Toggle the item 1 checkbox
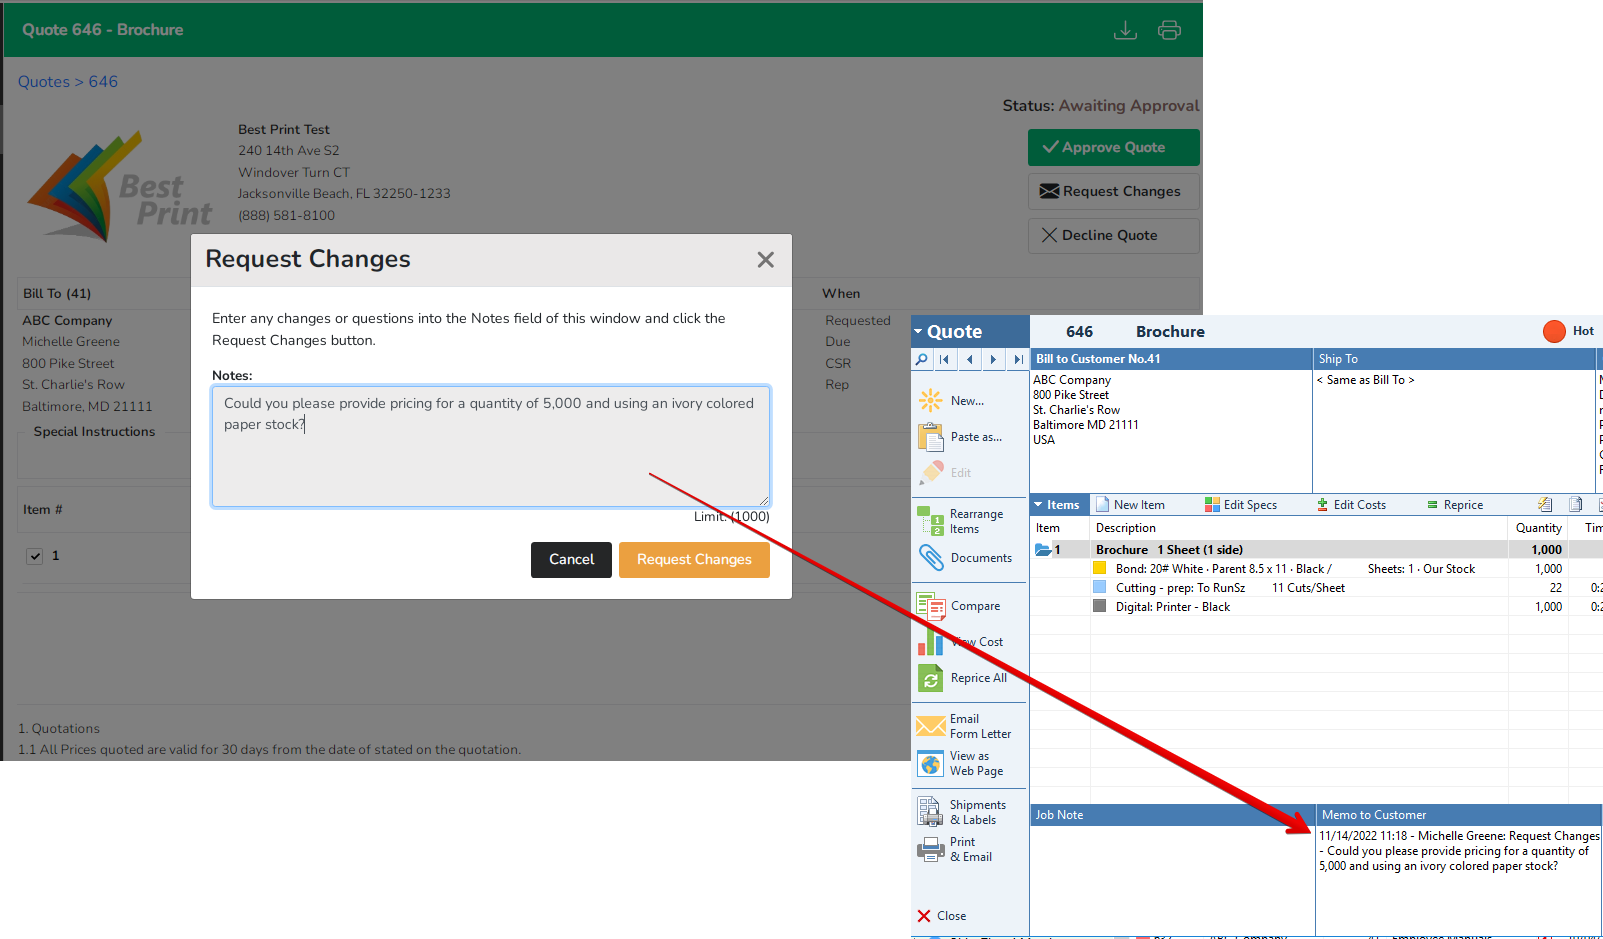The image size is (1603, 939). pyautogui.click(x=35, y=556)
